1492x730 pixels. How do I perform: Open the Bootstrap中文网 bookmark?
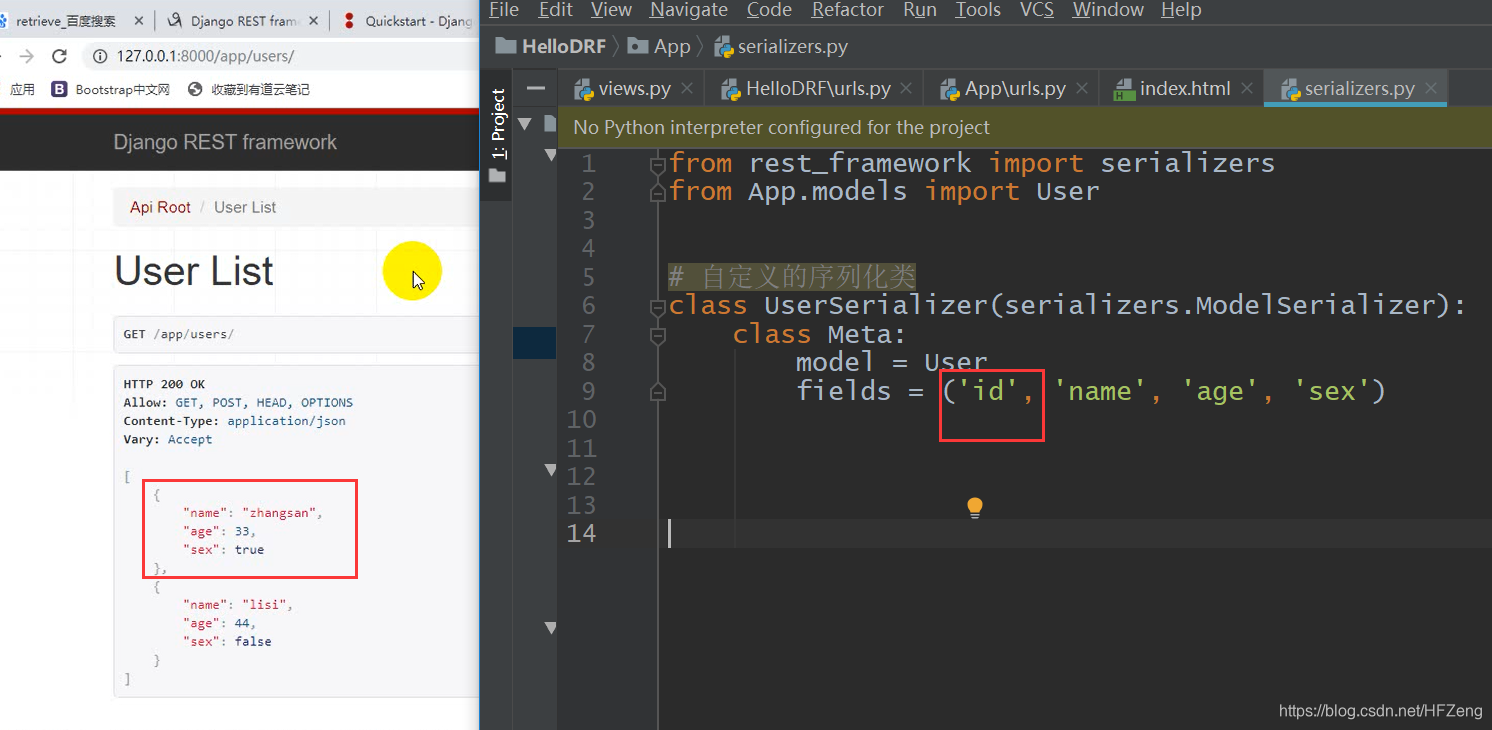111,89
